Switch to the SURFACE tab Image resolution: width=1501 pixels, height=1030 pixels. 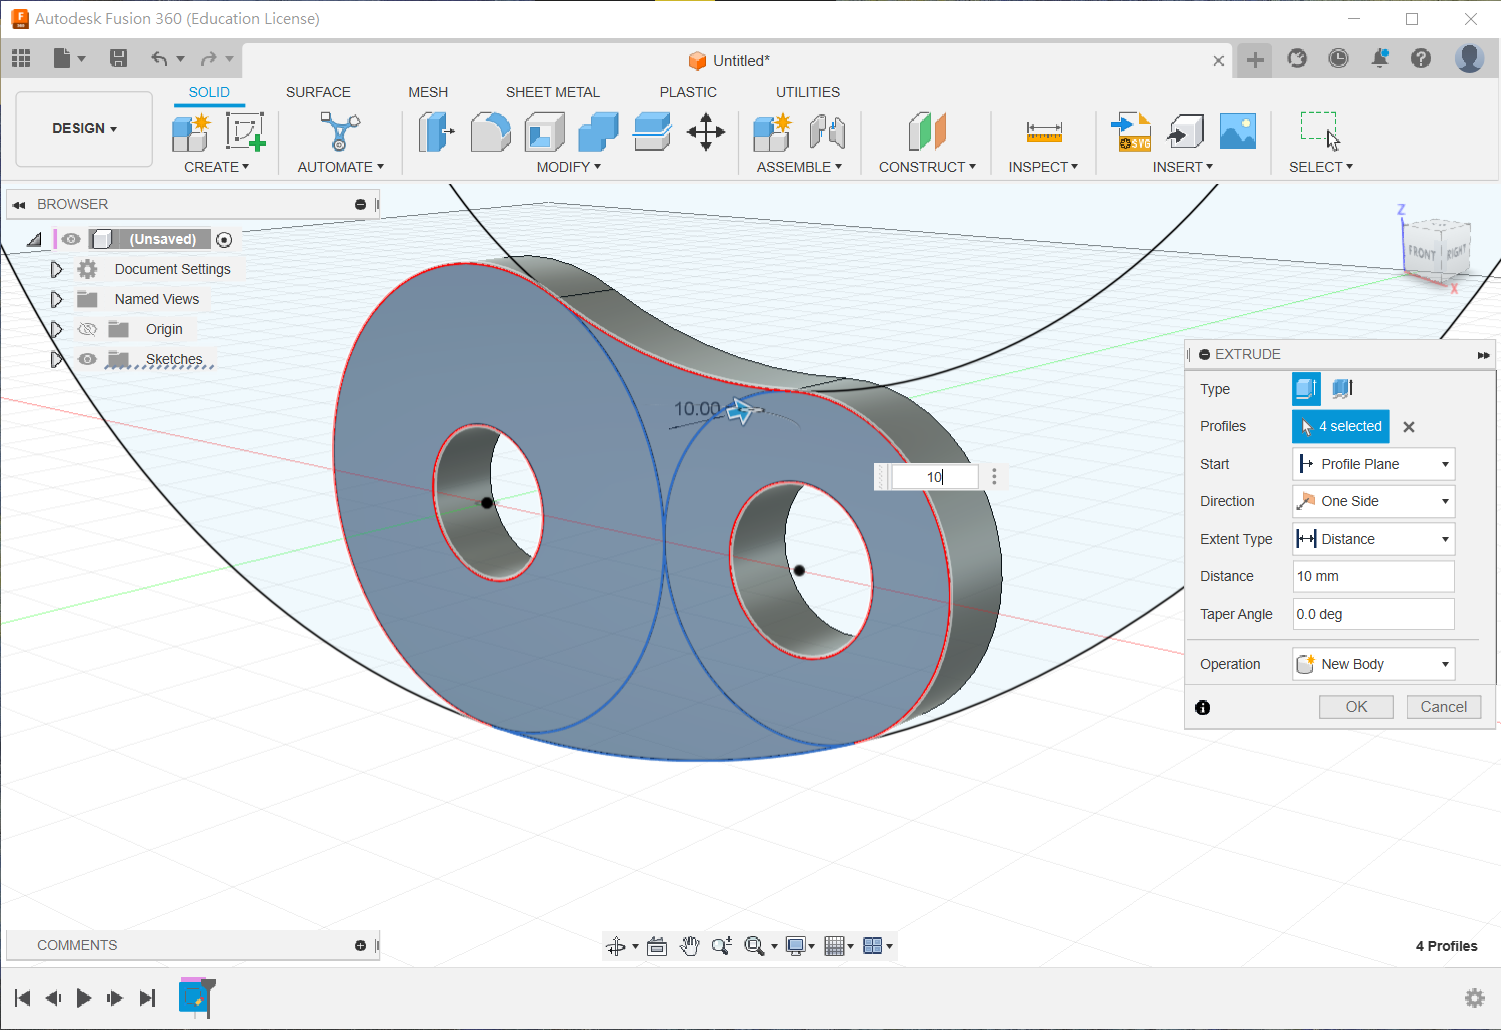[318, 92]
